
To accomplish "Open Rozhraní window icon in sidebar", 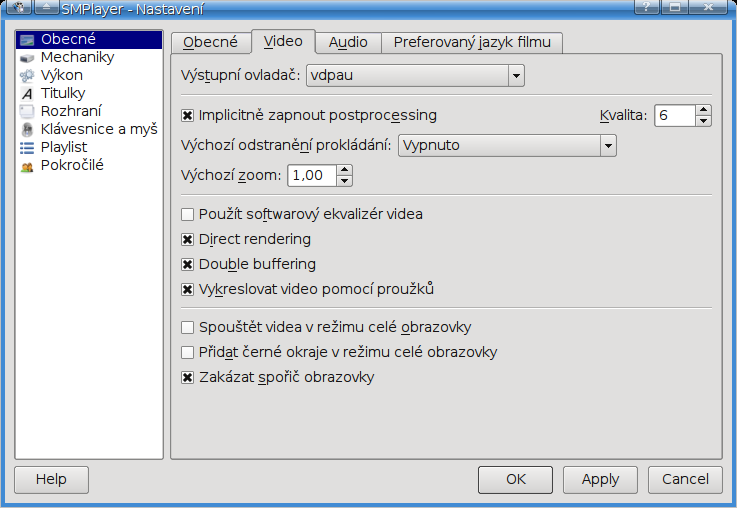I will [x=27, y=111].
